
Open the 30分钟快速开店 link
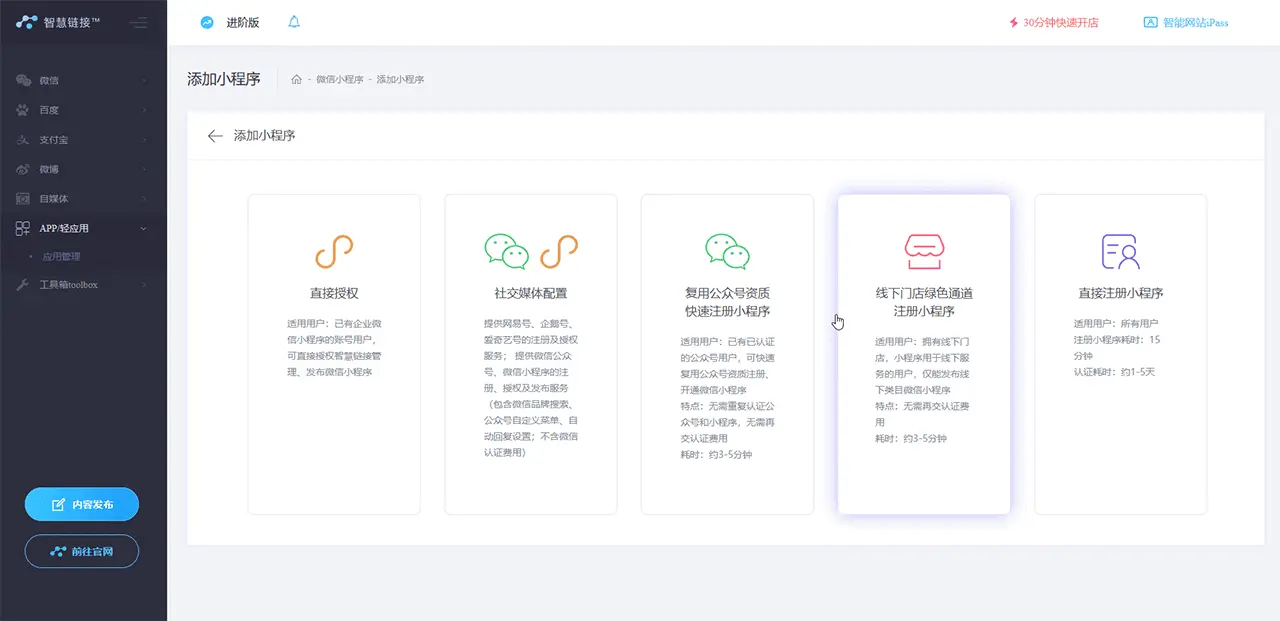click(x=1053, y=22)
